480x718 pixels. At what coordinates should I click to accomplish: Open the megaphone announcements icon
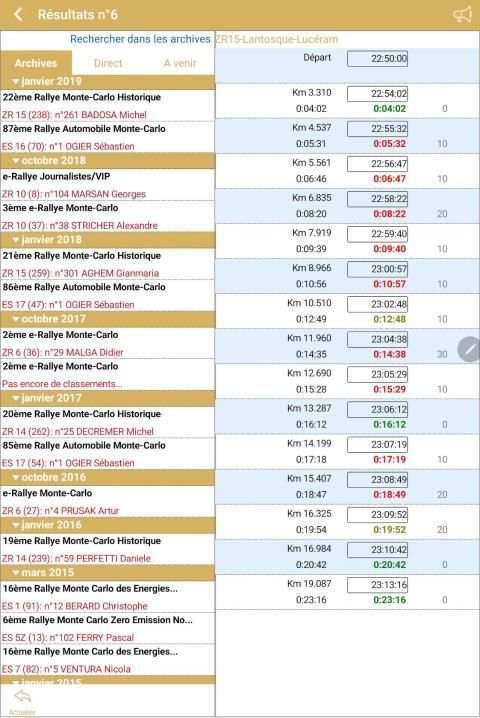(x=463, y=15)
